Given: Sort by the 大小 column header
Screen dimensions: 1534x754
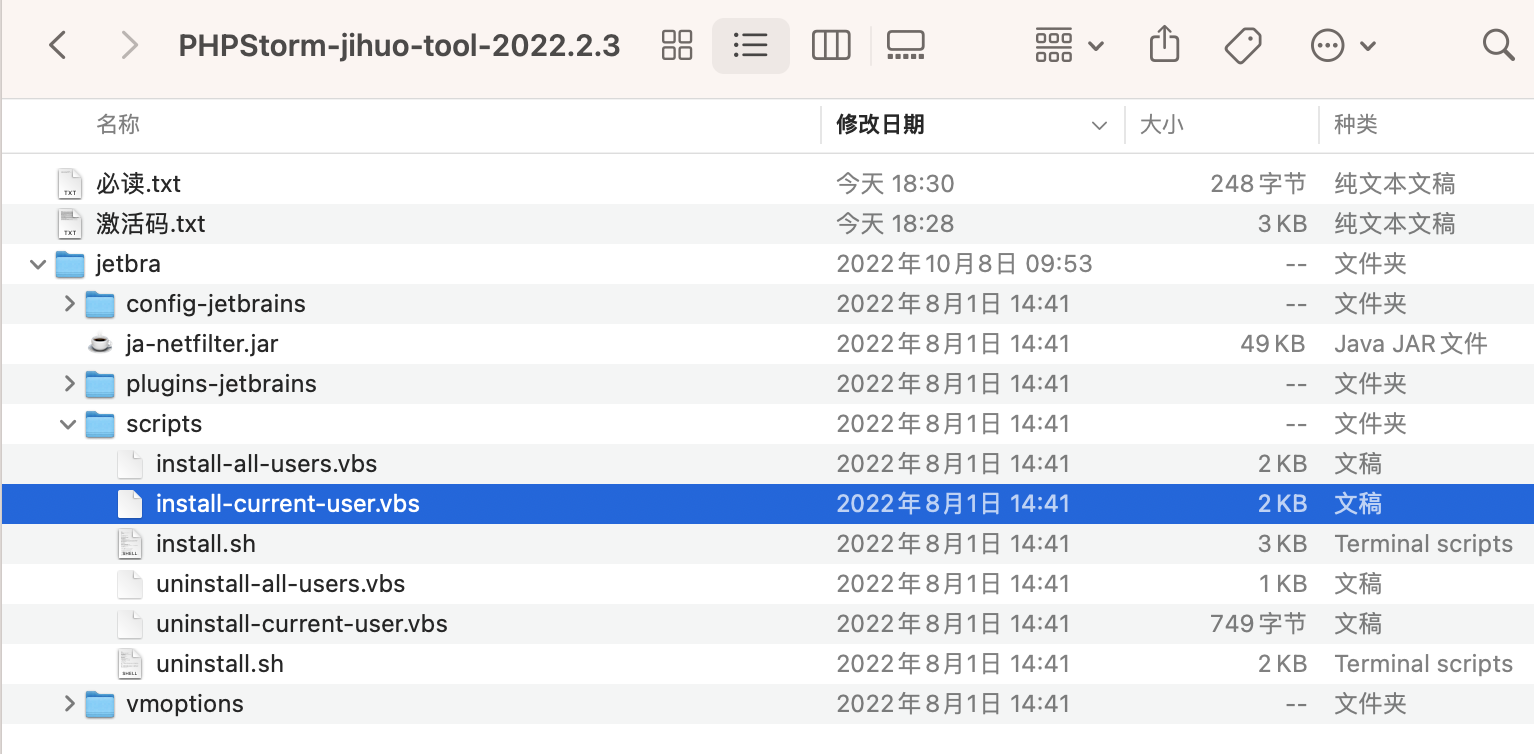Looking at the screenshot, I should (x=1161, y=124).
